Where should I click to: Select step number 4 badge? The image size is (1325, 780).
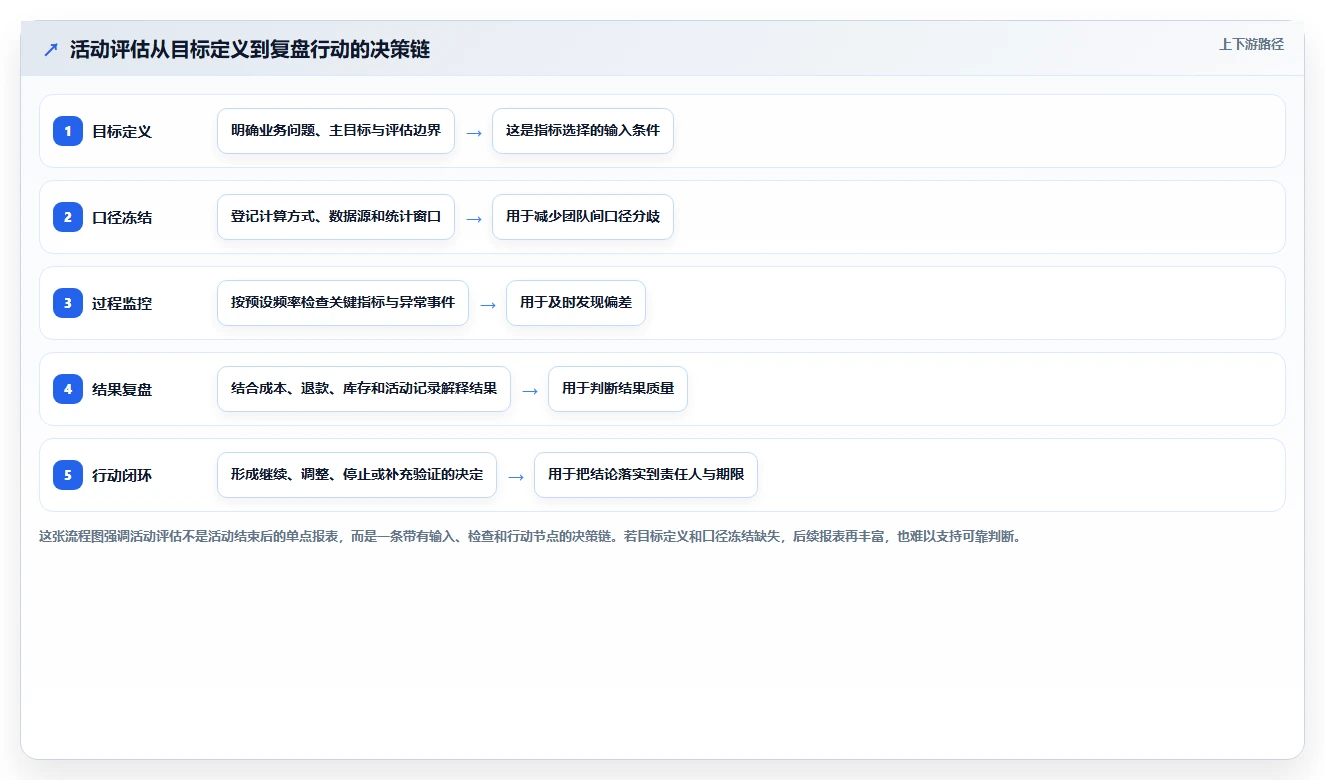tap(68, 389)
